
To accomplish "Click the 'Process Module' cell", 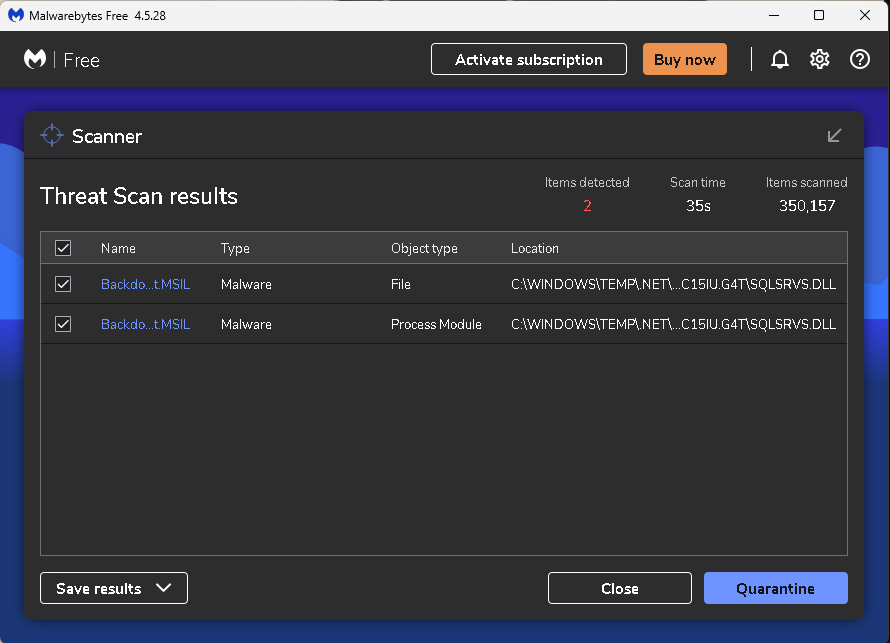I will [x=436, y=324].
